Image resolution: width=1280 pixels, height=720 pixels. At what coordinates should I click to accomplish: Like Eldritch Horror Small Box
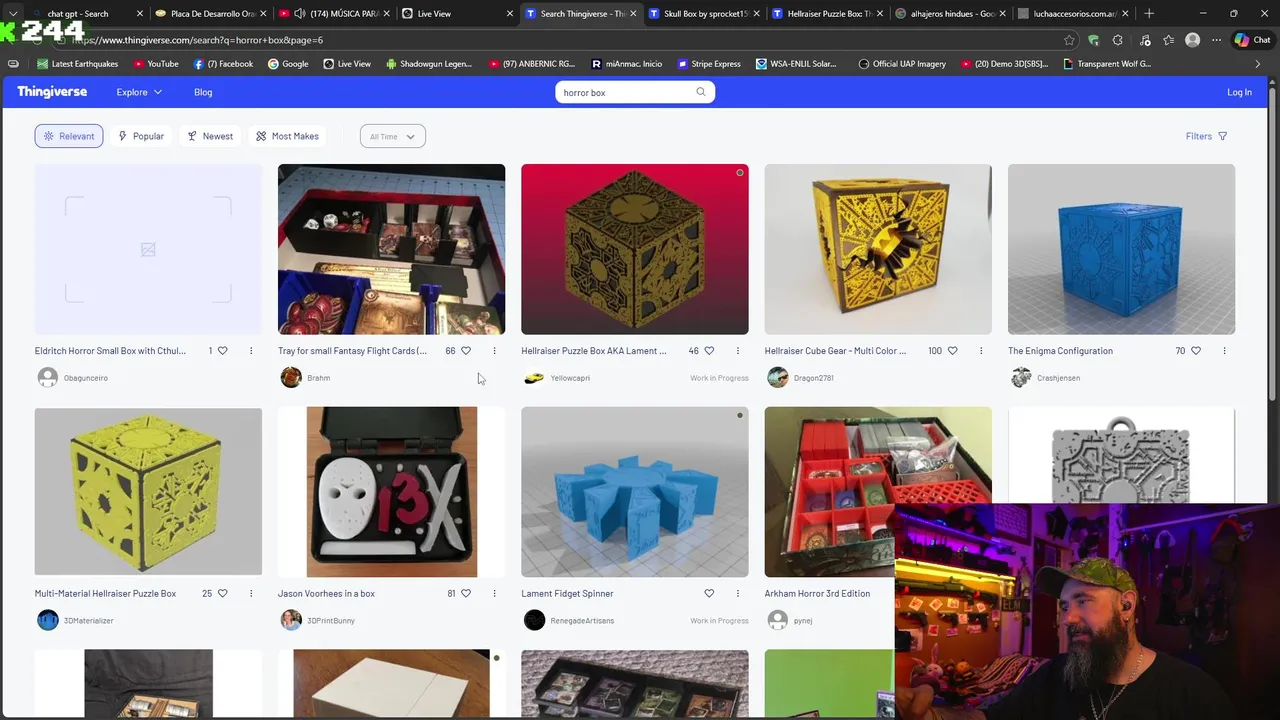click(x=222, y=351)
